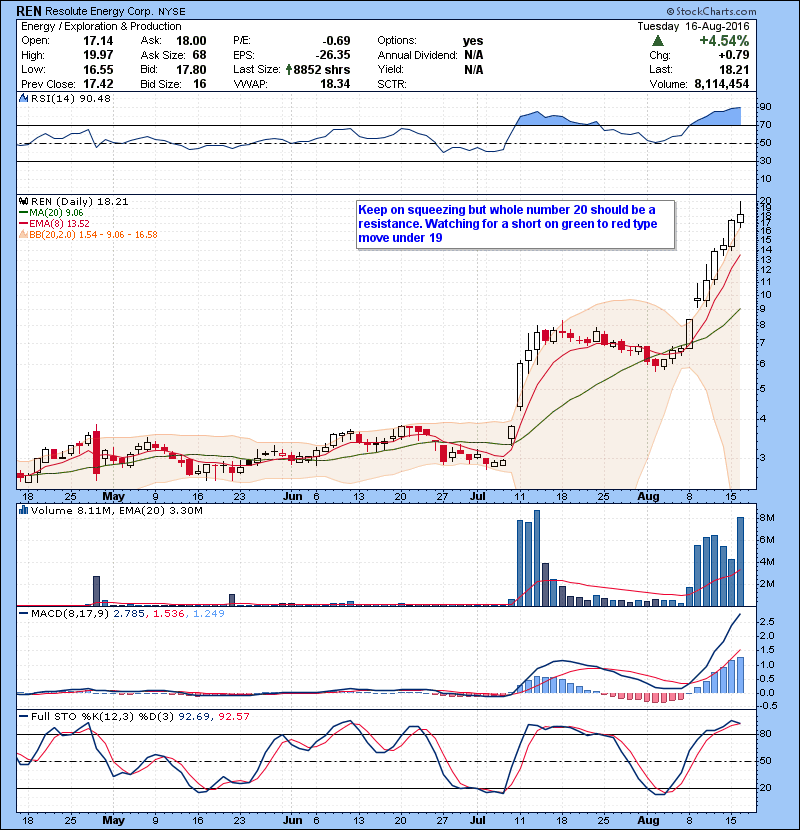Click the Stochastic 80 level axis label
The image size is (800, 830).
766,734
